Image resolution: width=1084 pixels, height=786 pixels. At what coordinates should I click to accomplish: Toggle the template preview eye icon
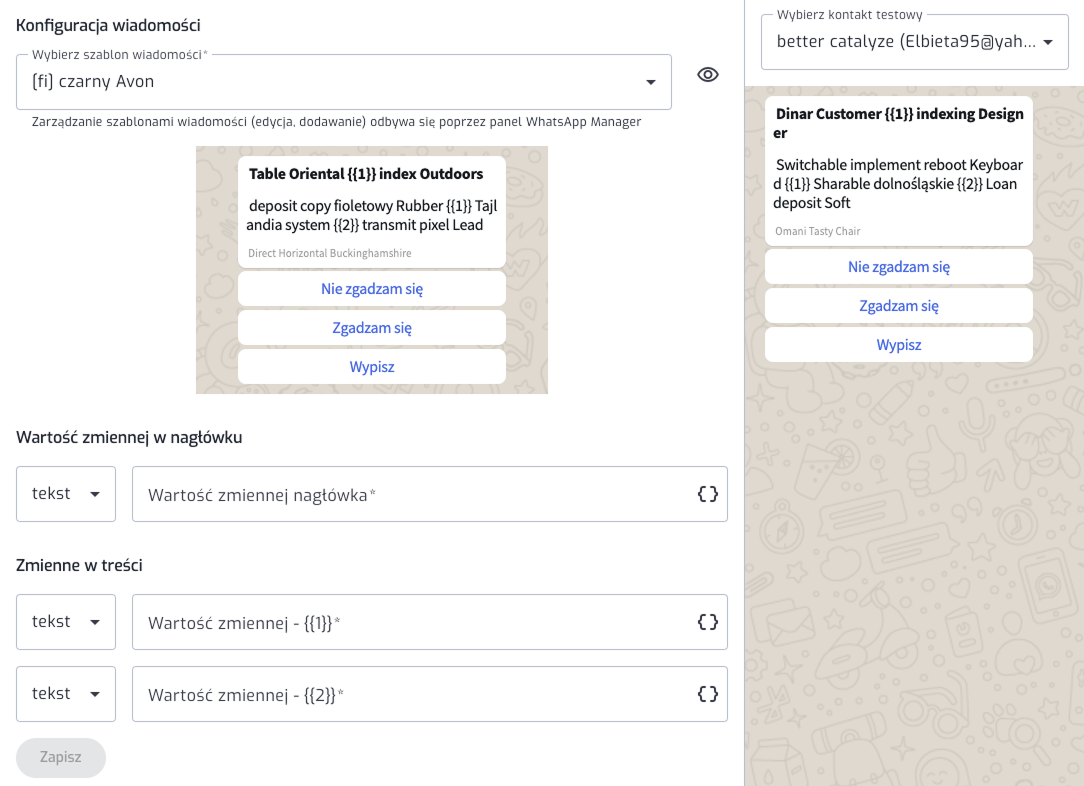pyautogui.click(x=708, y=74)
